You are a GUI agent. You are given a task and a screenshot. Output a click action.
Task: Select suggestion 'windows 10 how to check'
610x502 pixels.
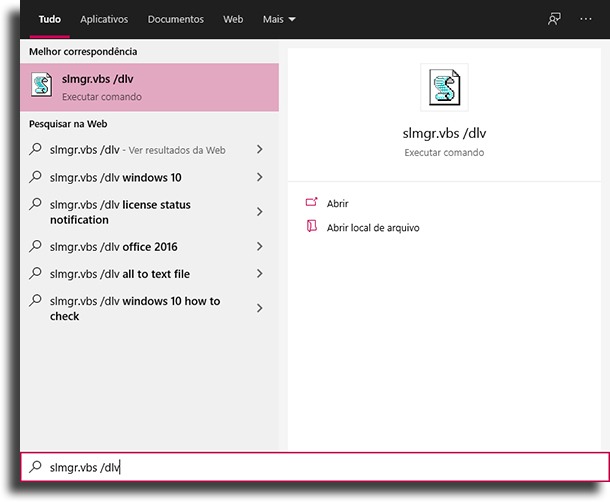tap(149, 309)
